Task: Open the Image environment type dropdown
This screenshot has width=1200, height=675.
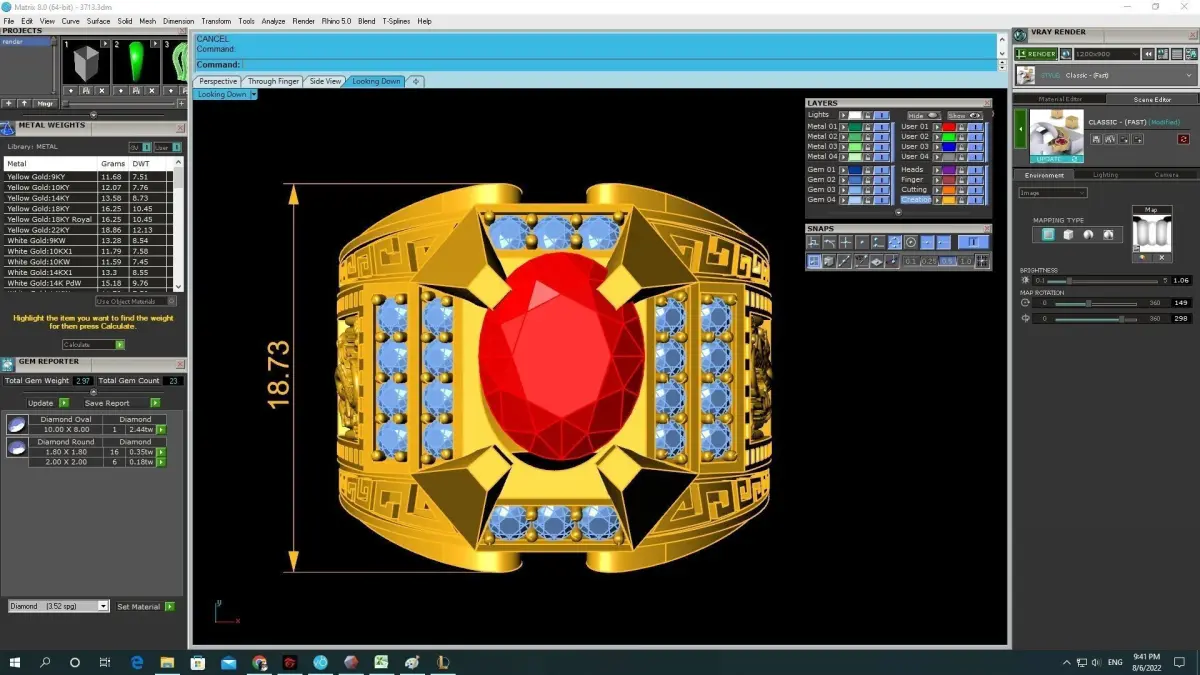Action: [1053, 193]
